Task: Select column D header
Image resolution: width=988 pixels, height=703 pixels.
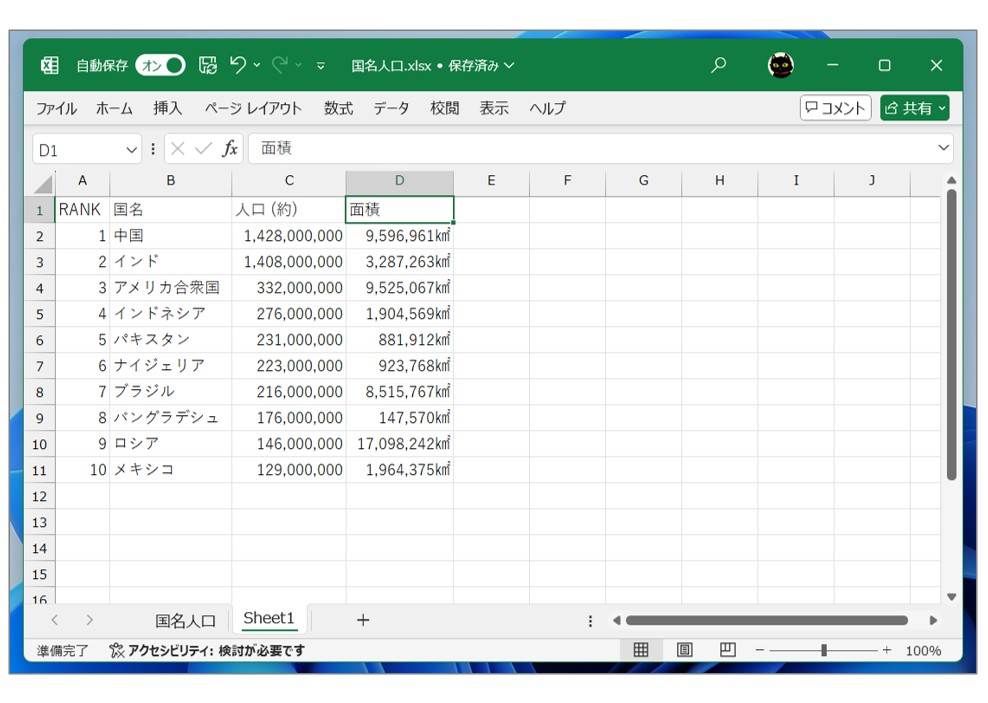Action: click(x=399, y=181)
